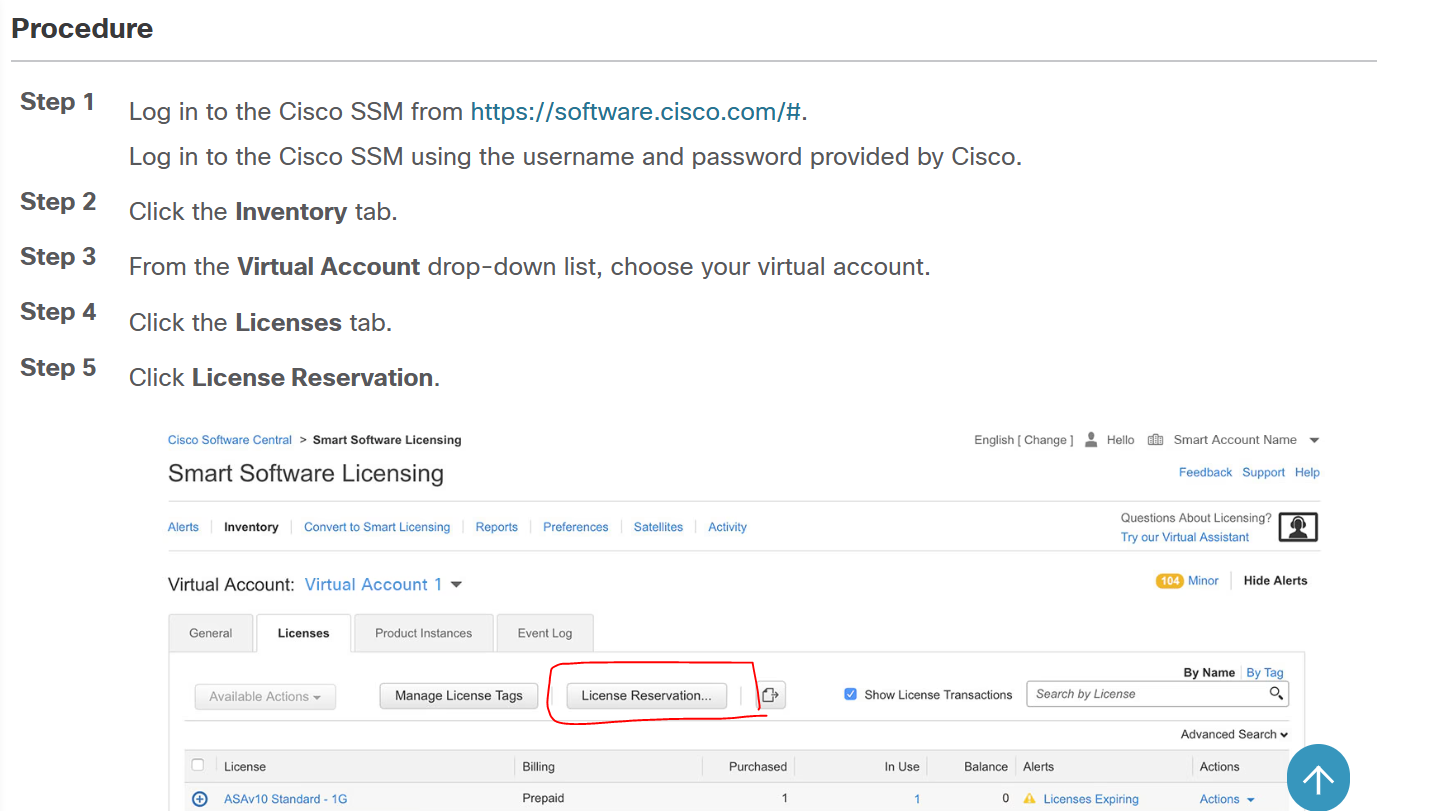1440x811 pixels.
Task: Click the Billing column header
Action: click(x=538, y=767)
